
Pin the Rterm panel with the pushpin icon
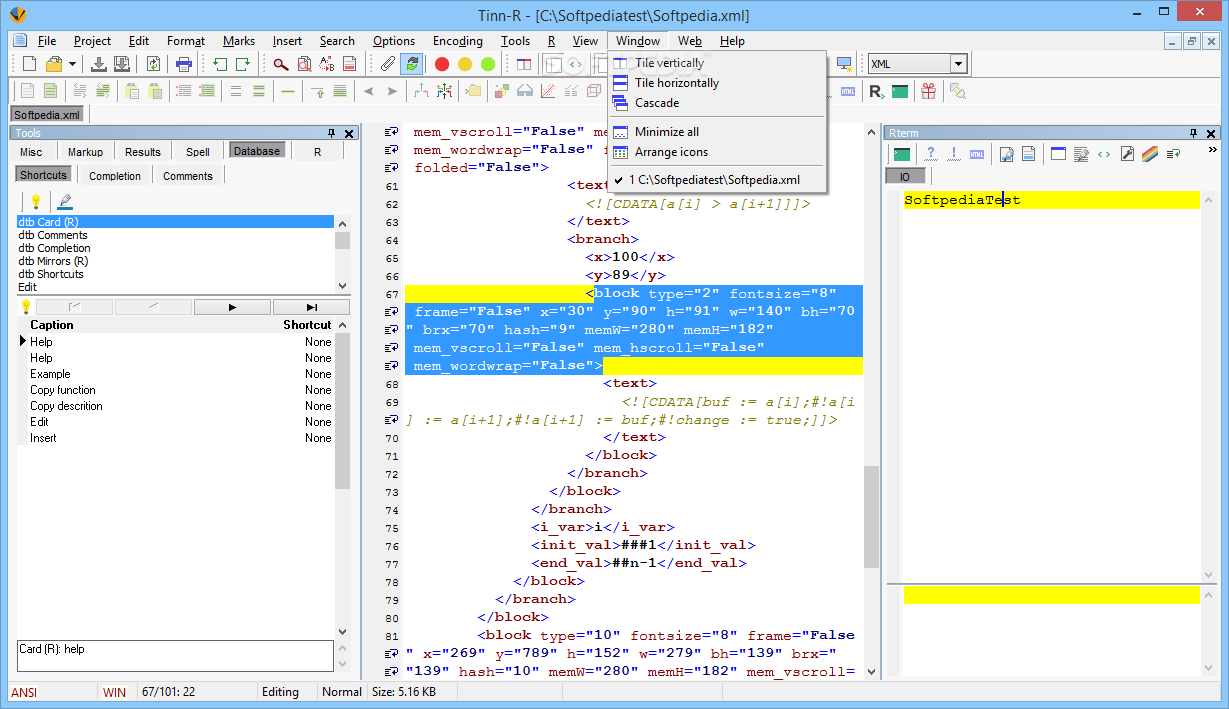click(x=1194, y=133)
